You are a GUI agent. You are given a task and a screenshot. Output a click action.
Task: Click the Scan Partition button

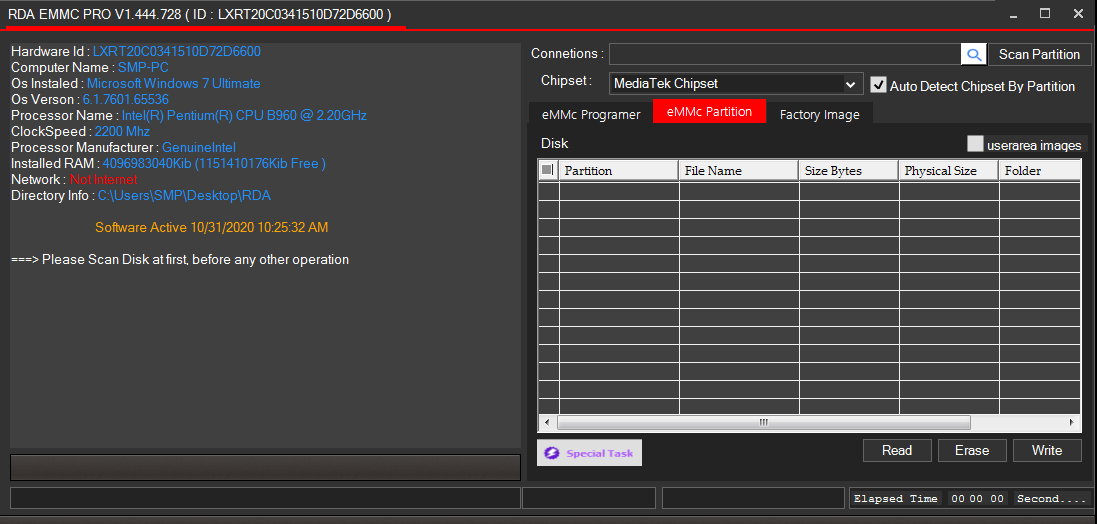[1040, 55]
